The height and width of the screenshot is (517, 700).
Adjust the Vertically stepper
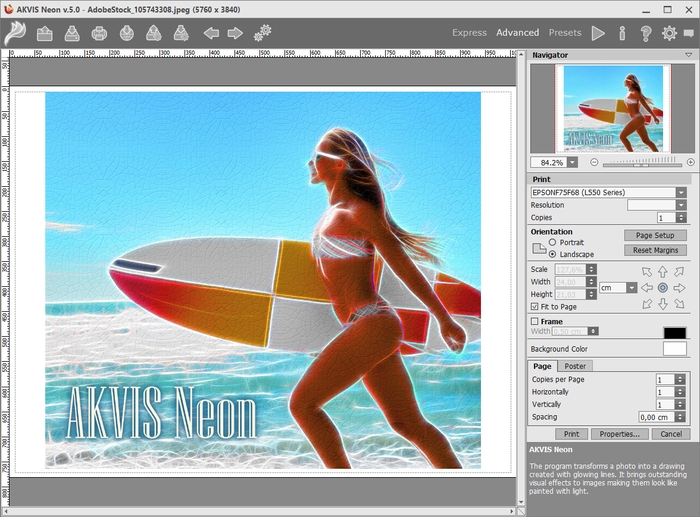680,404
